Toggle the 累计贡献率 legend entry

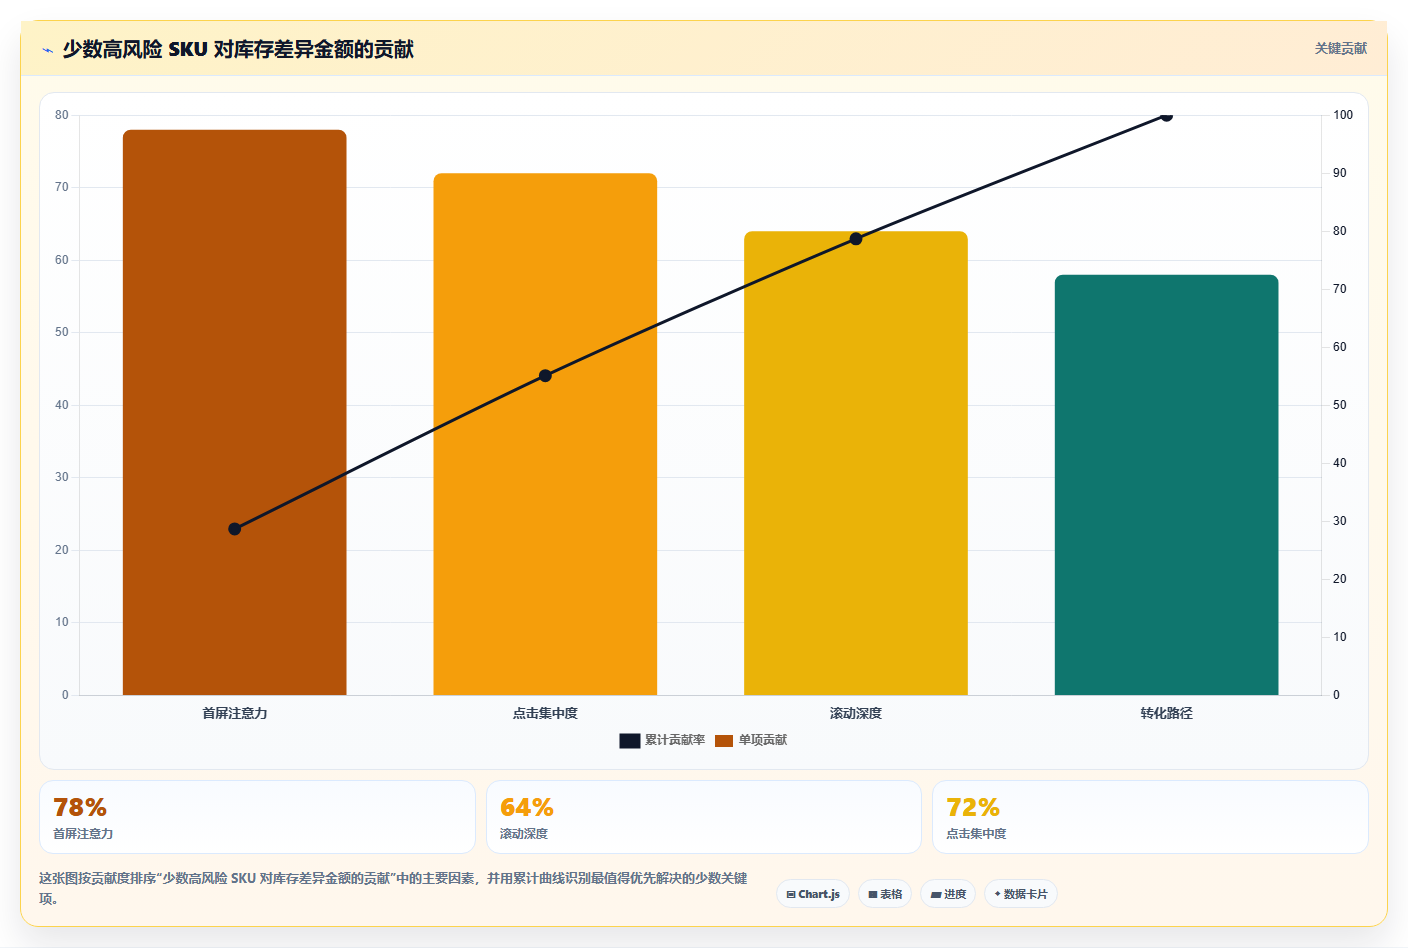click(x=662, y=740)
